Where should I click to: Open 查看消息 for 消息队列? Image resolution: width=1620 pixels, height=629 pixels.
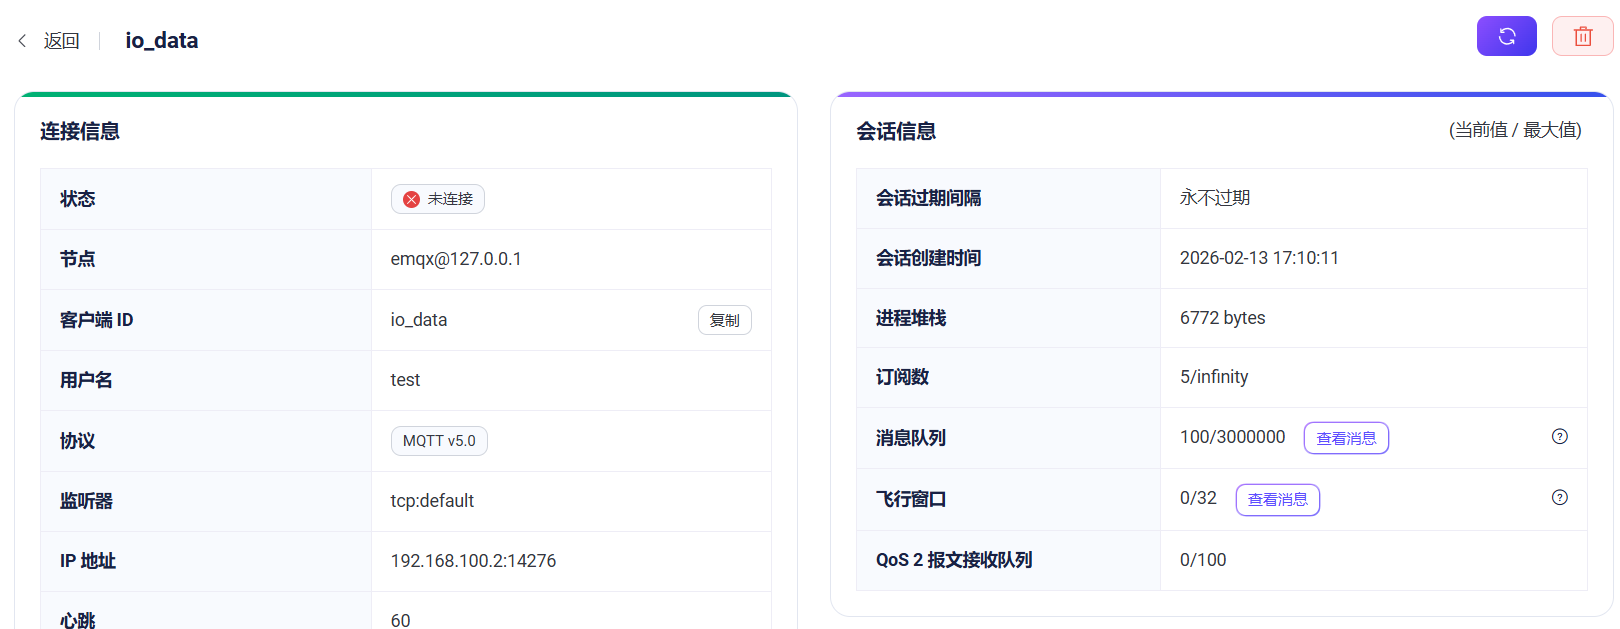[1345, 438]
